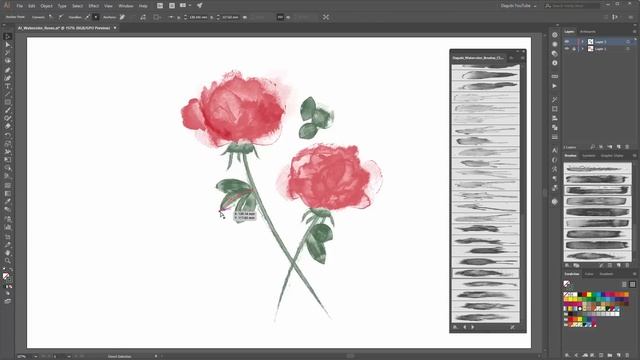The height and width of the screenshot is (360, 640).
Task: Switch to the Graphic Styles tab
Action: click(x=612, y=156)
